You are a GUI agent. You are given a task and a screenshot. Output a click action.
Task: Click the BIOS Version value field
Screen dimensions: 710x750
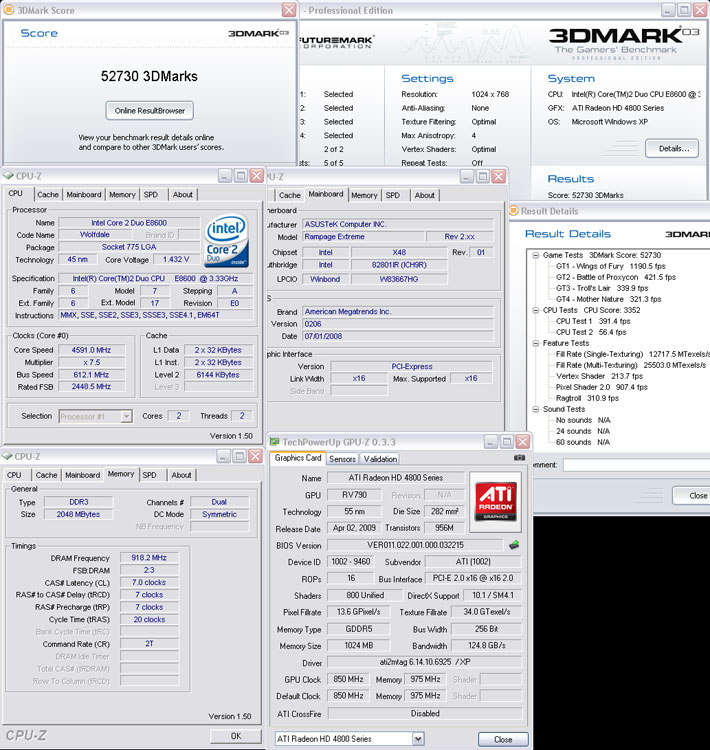coord(415,545)
